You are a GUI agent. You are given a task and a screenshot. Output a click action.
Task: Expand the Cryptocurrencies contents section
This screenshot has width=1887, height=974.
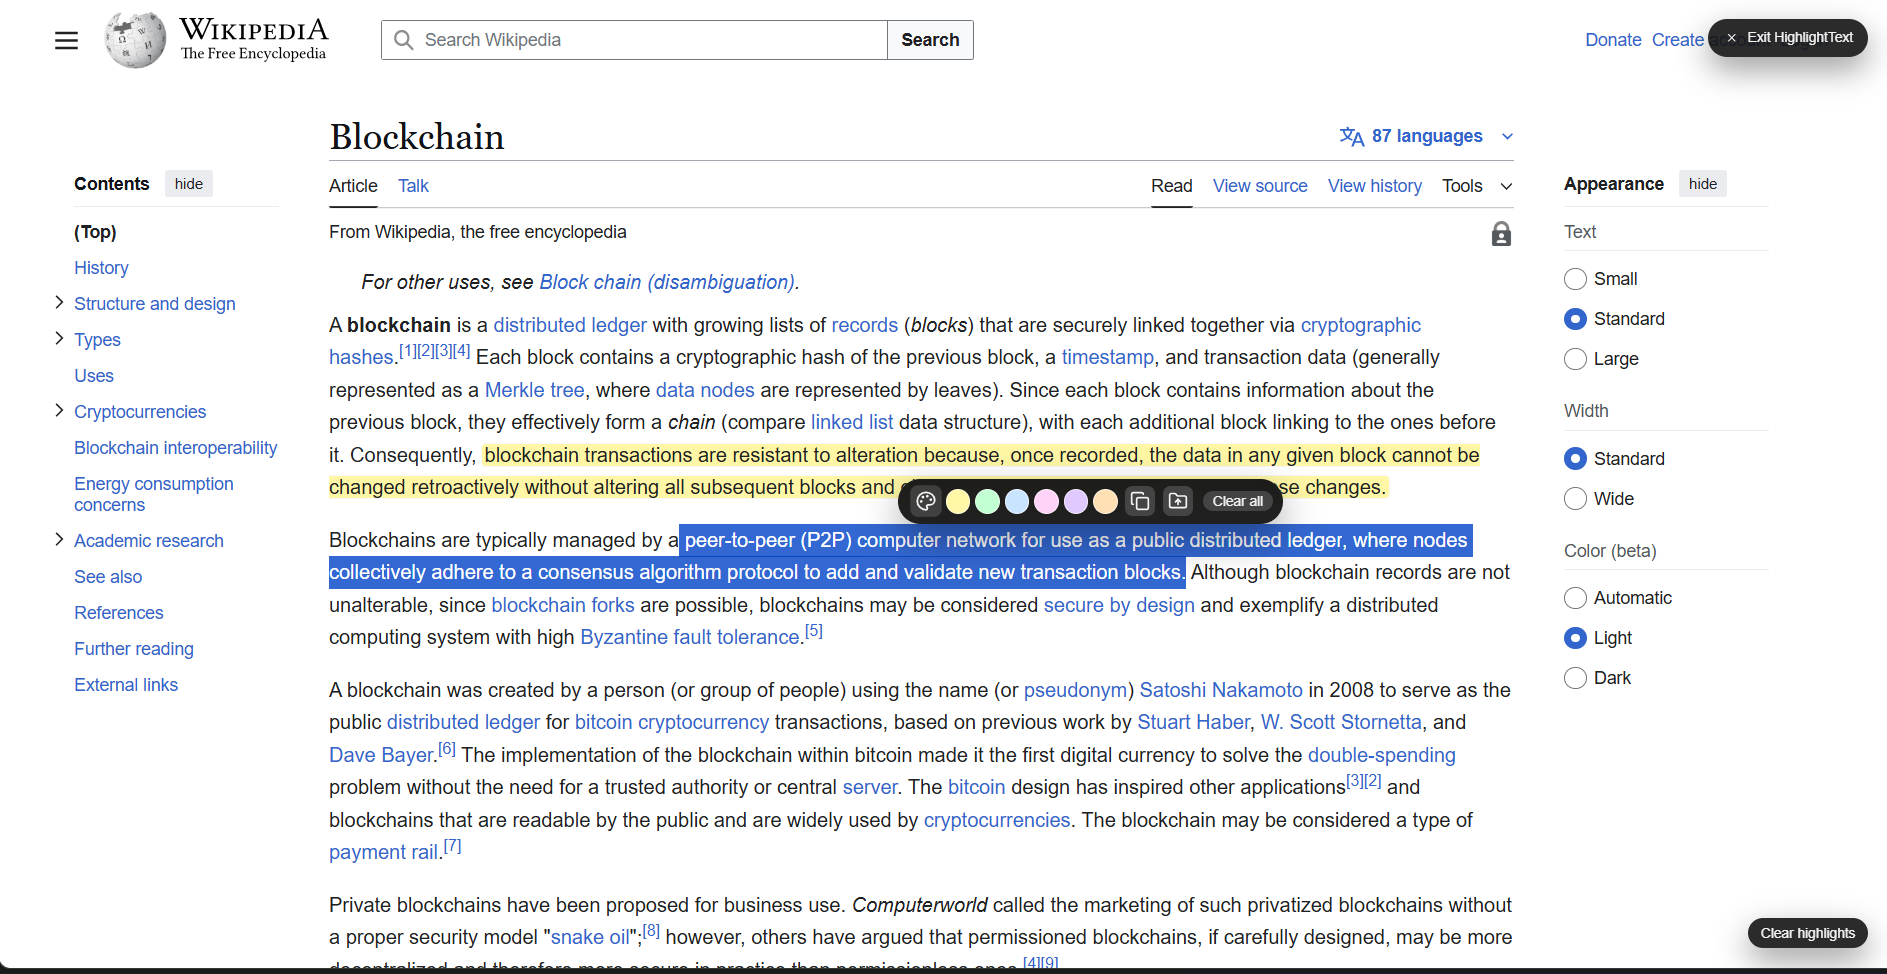pyautogui.click(x=59, y=411)
